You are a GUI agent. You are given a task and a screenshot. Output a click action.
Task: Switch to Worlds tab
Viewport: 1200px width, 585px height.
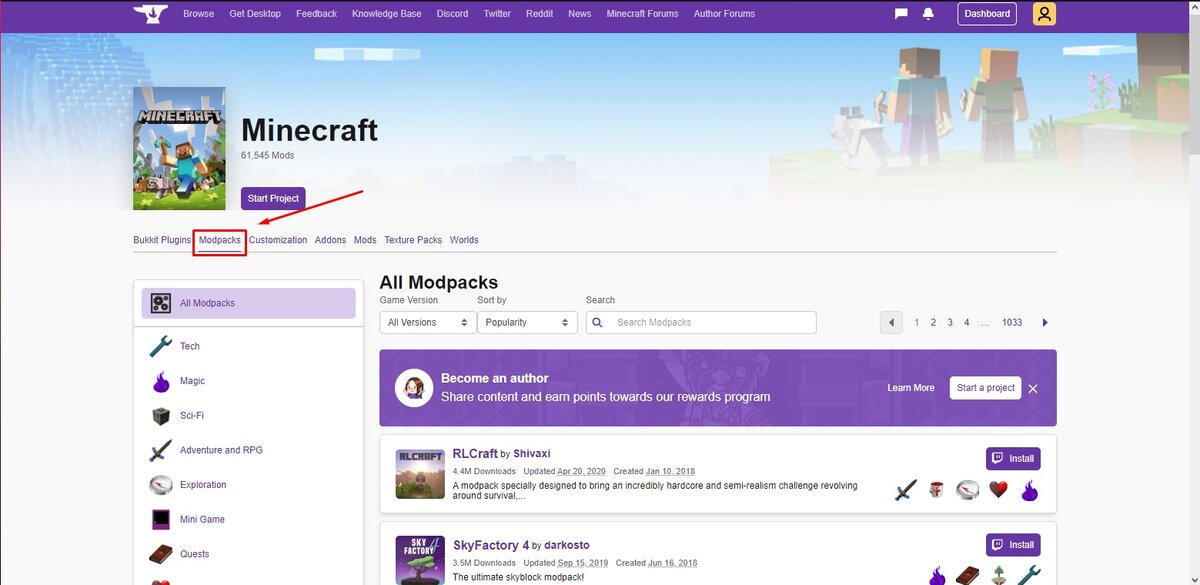(x=464, y=240)
